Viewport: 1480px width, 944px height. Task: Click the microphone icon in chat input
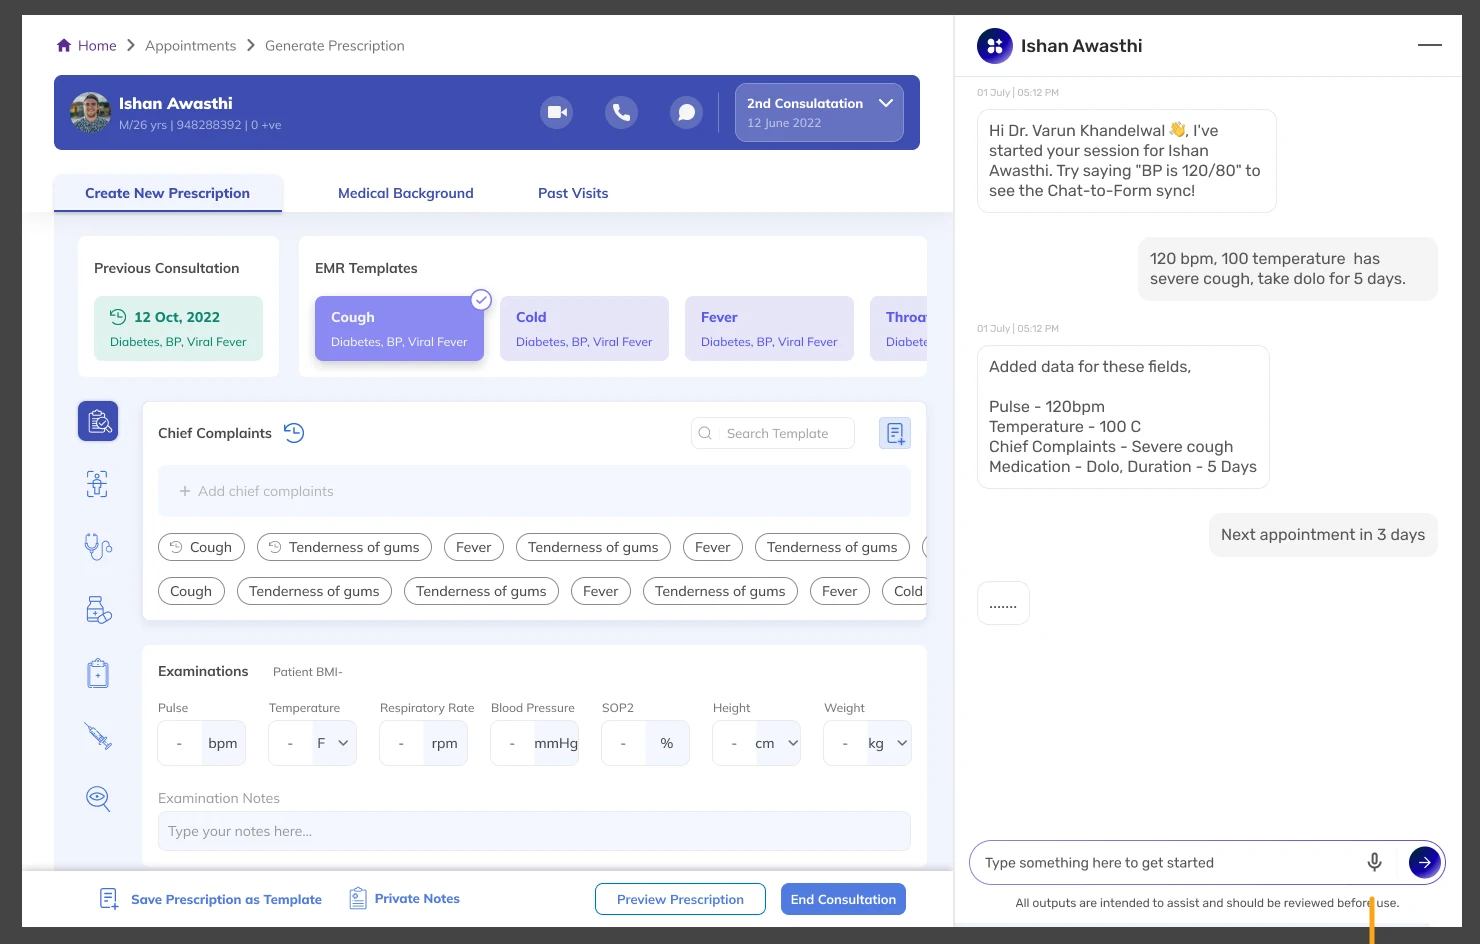(x=1375, y=862)
